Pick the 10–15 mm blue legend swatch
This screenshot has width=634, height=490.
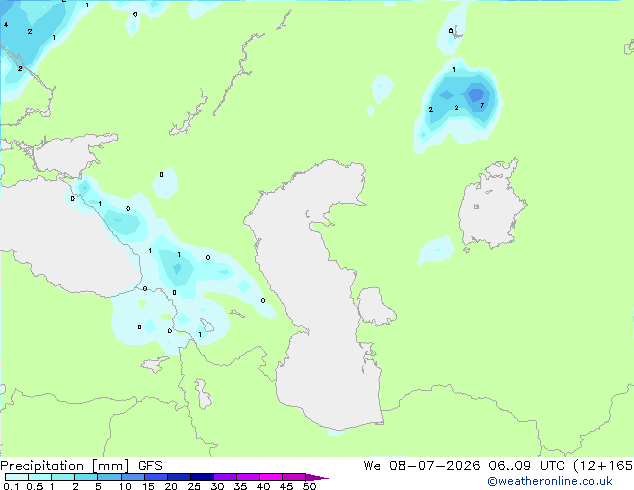click(133, 477)
